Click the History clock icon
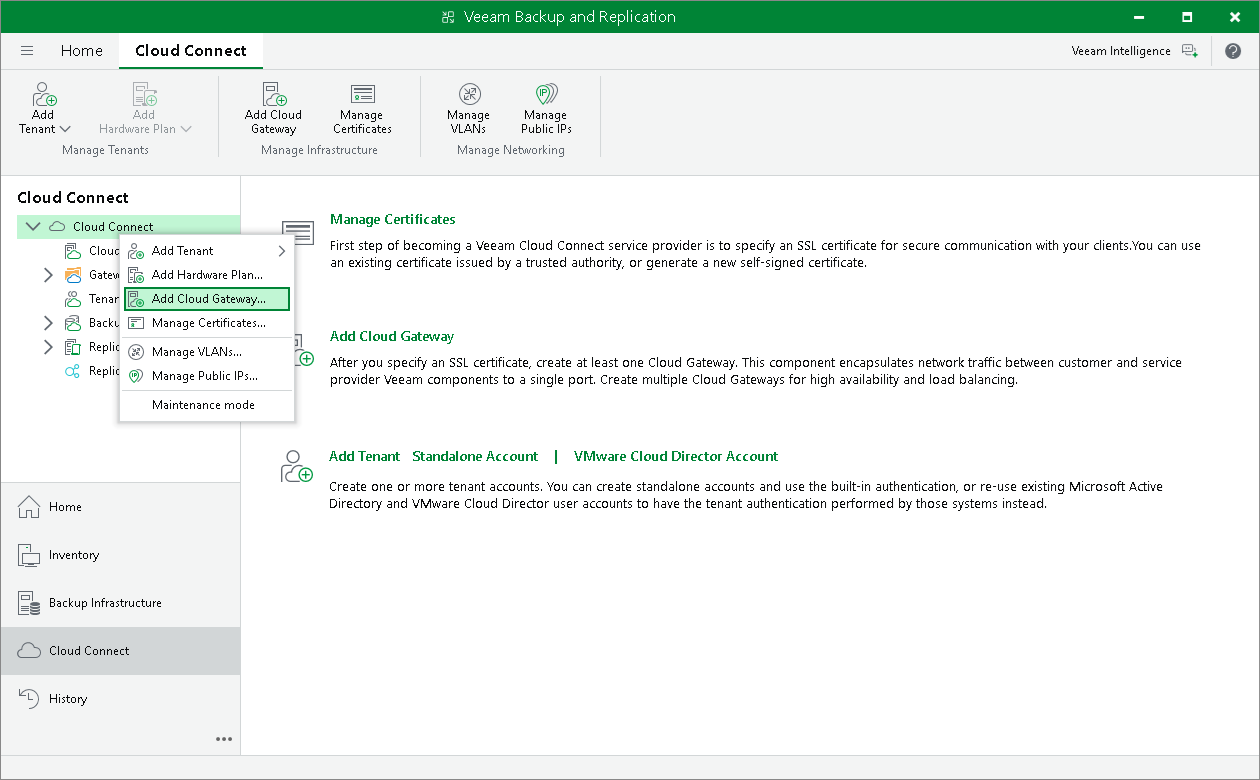The height and width of the screenshot is (780, 1260). [30, 699]
